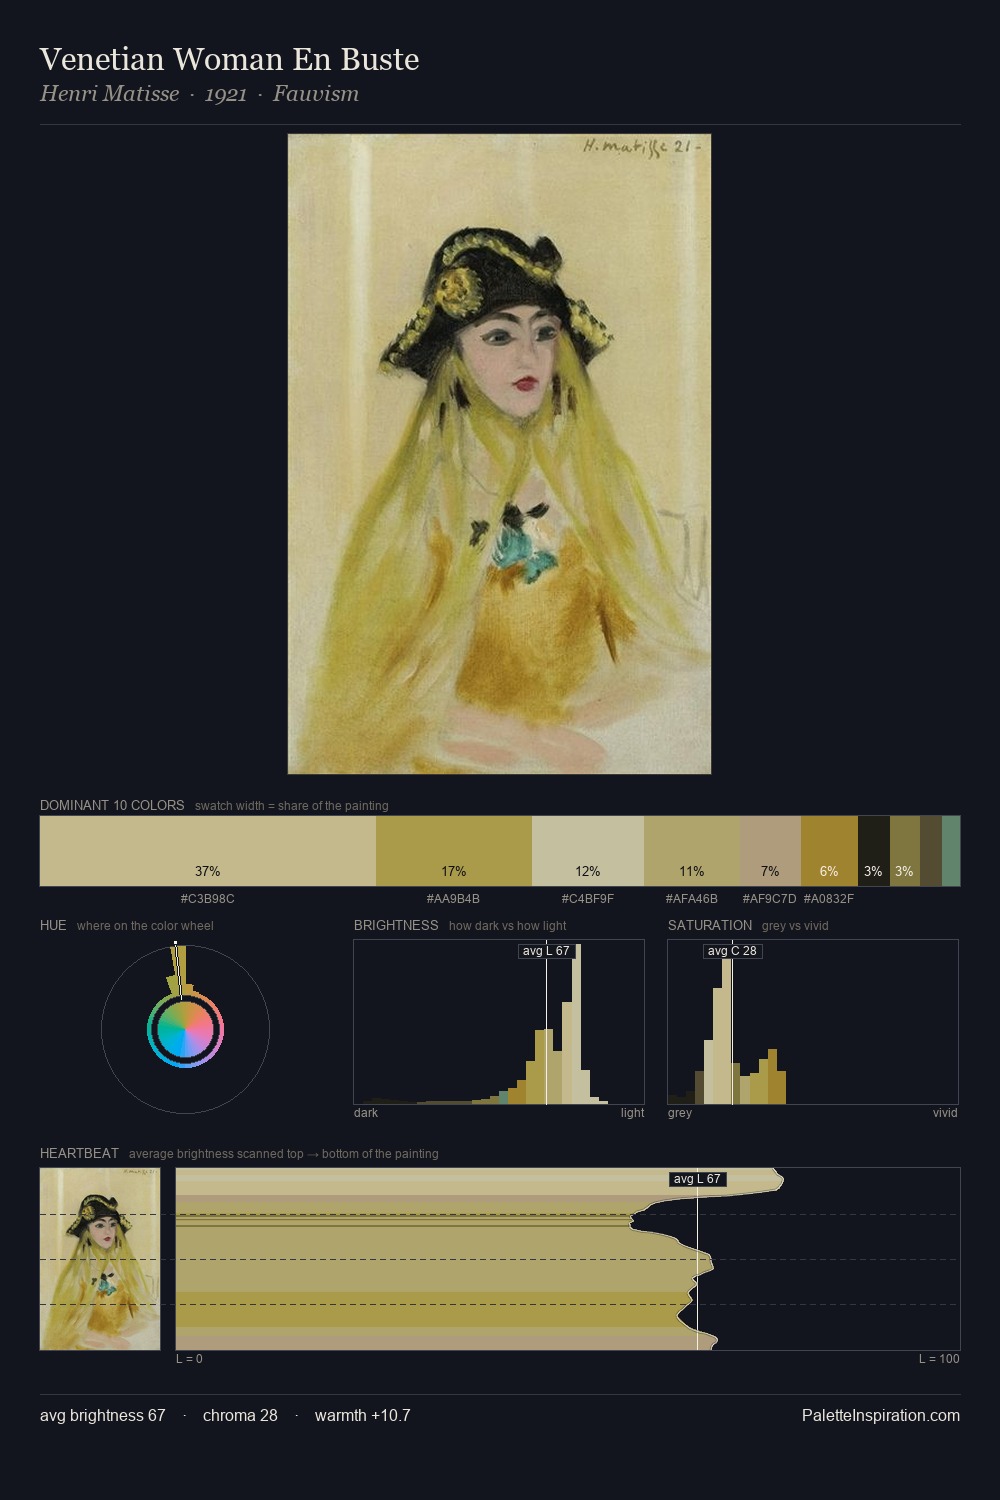
Task: Select the dark brown color swatch
Action: (931, 851)
